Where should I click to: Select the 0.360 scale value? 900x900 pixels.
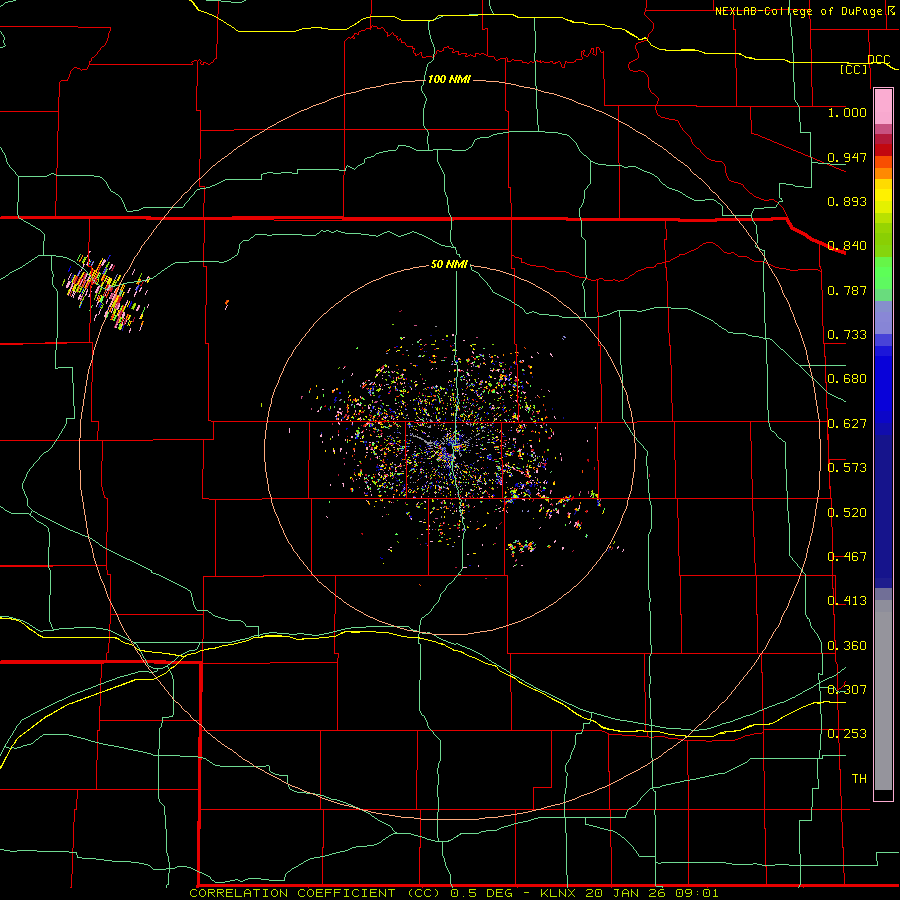(847, 645)
